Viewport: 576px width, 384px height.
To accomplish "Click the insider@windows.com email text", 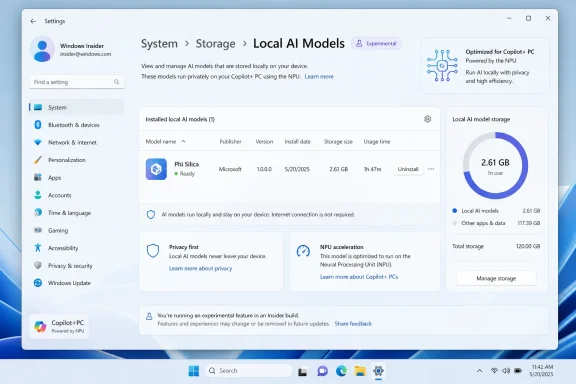I will [x=85, y=54].
